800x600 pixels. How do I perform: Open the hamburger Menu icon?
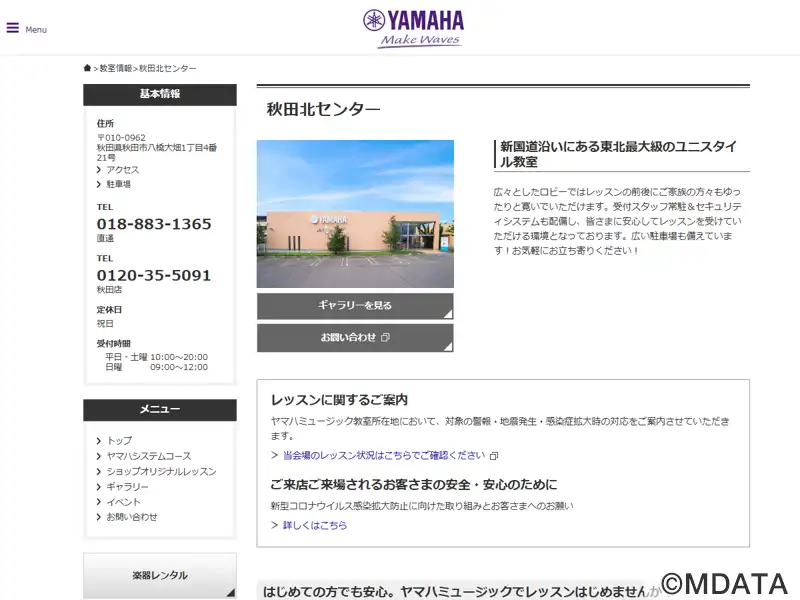pyautogui.click(x=13, y=28)
